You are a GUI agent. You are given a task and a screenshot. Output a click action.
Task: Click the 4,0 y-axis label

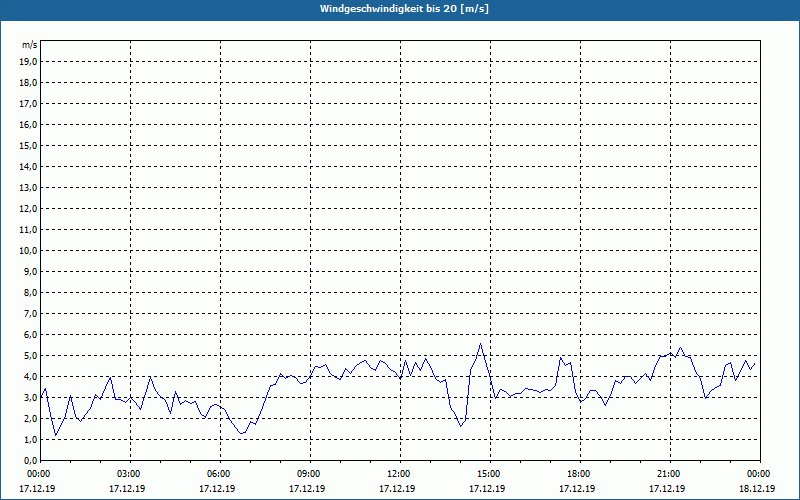(31, 377)
